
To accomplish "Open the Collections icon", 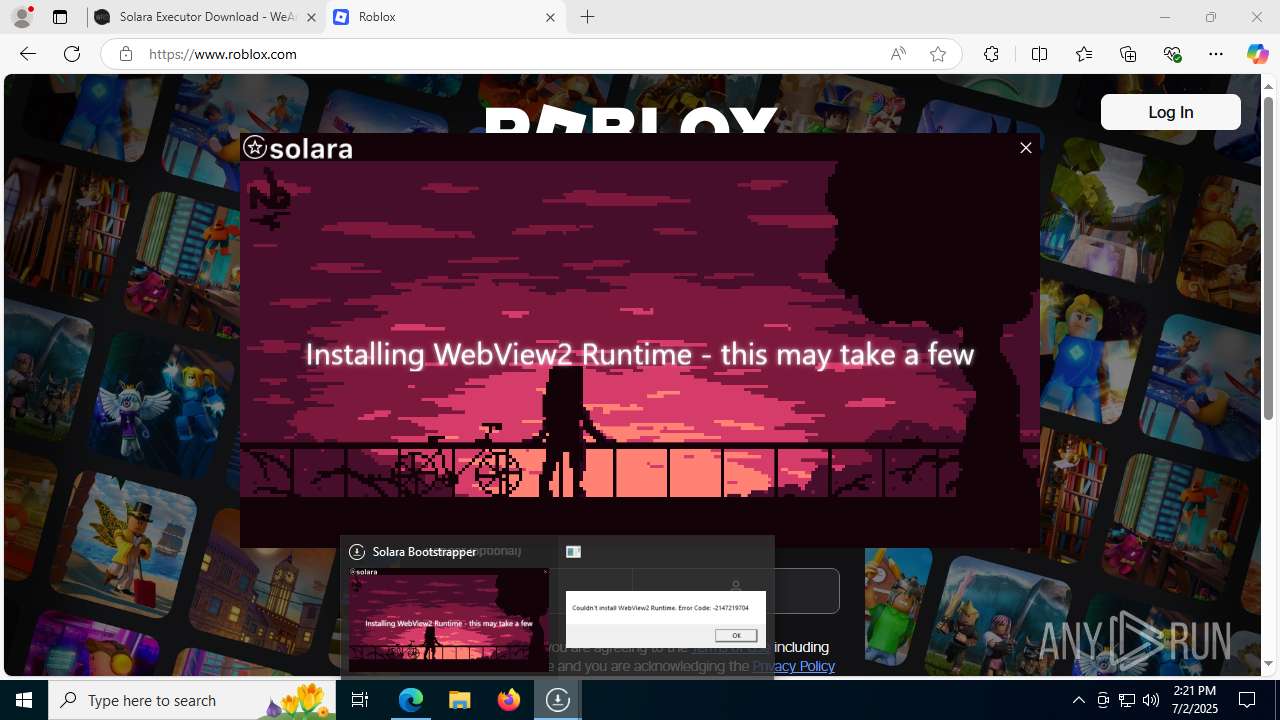I will pos(1128,54).
